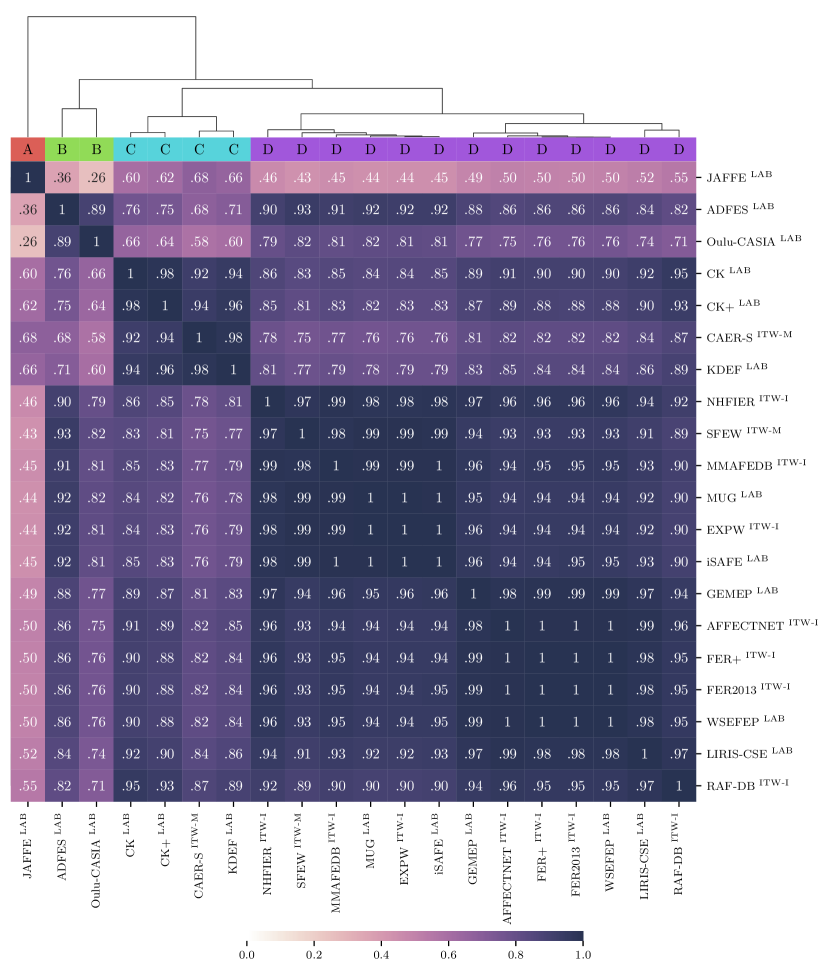
Task: Click the 0.4 tick label on the colorbar
Action: click(381, 955)
